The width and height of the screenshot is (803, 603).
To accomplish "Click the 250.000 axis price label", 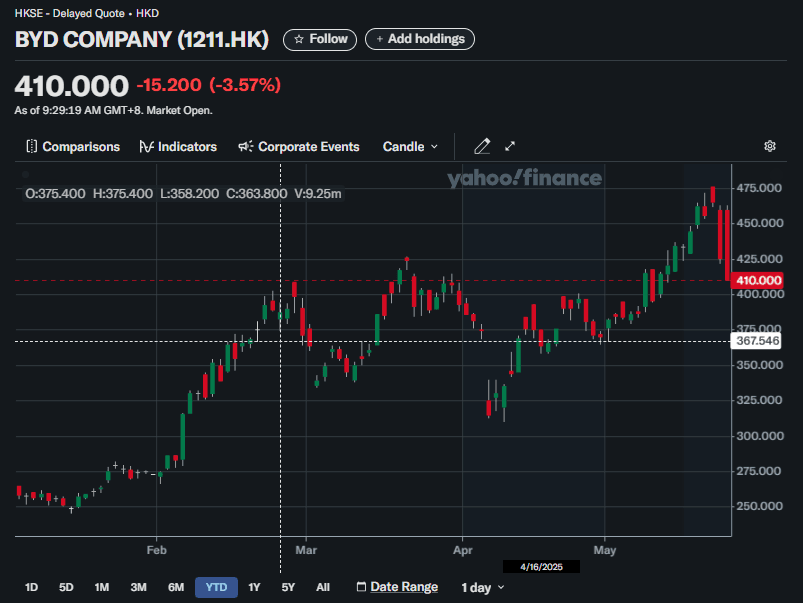I will pos(759,506).
